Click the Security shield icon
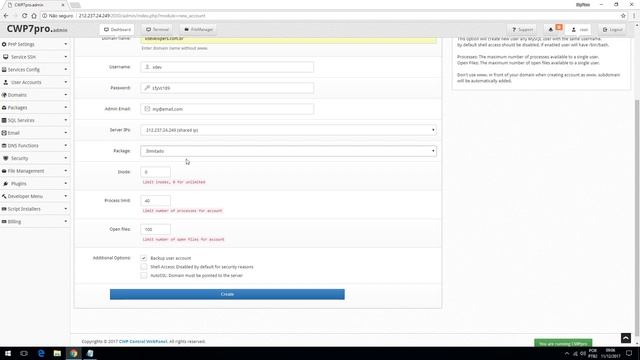This screenshot has height=360, width=640. pyautogui.click(x=6, y=158)
